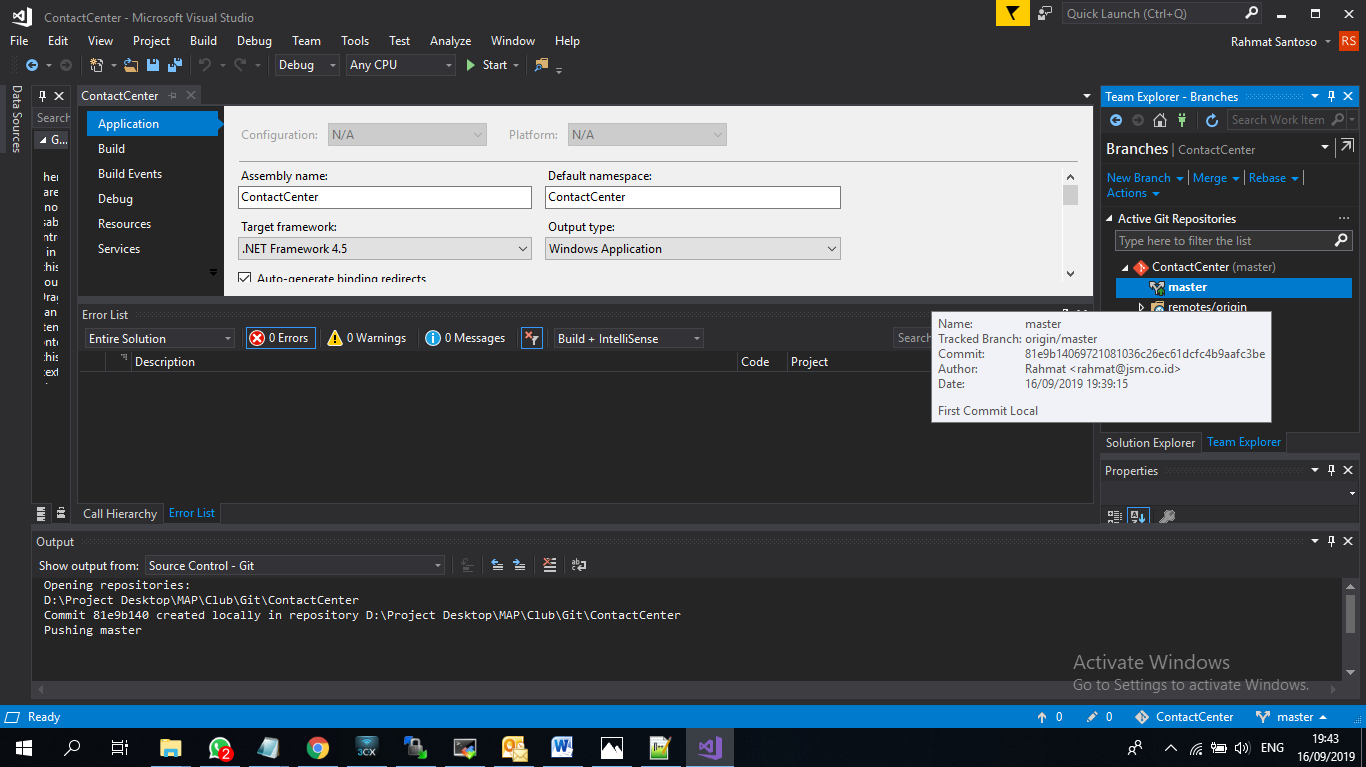Open Visual Studio from Windows taskbar
This screenshot has height=767, width=1366.
click(x=710, y=747)
